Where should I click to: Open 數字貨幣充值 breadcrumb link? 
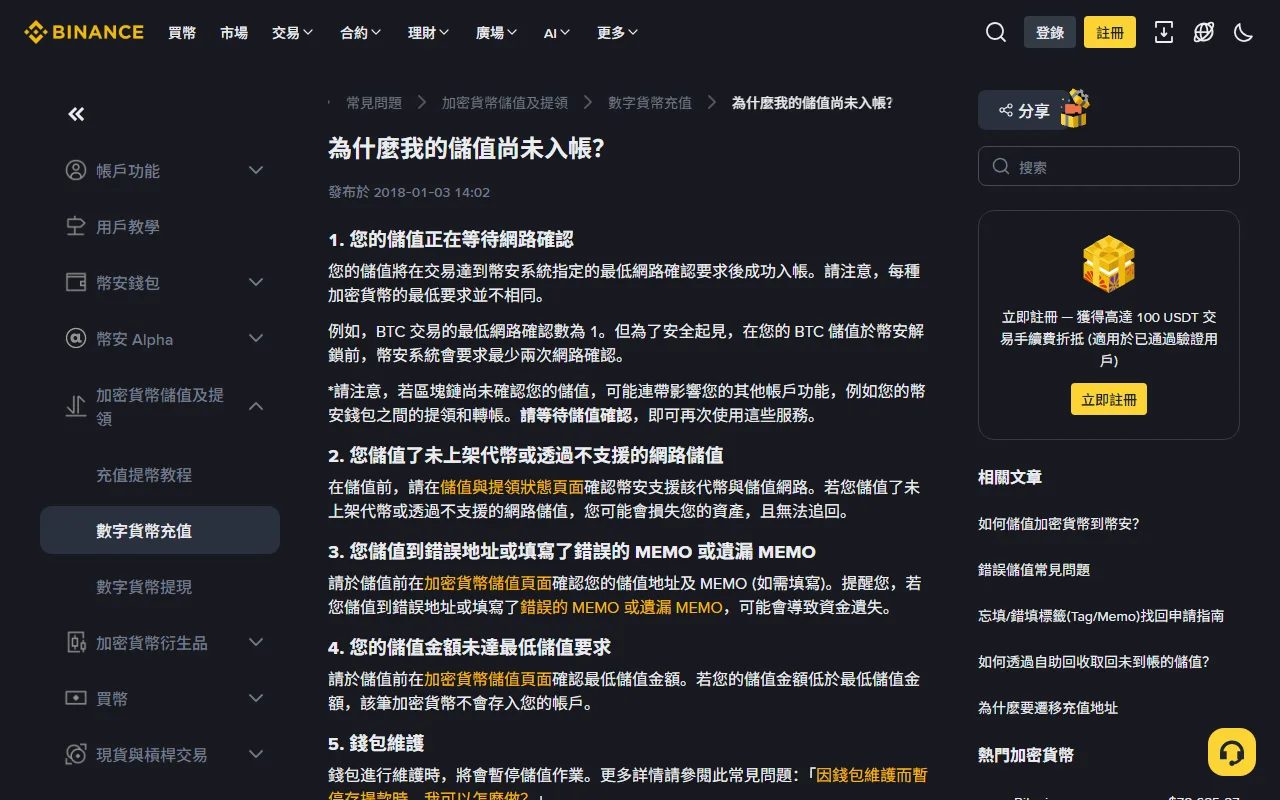point(650,102)
